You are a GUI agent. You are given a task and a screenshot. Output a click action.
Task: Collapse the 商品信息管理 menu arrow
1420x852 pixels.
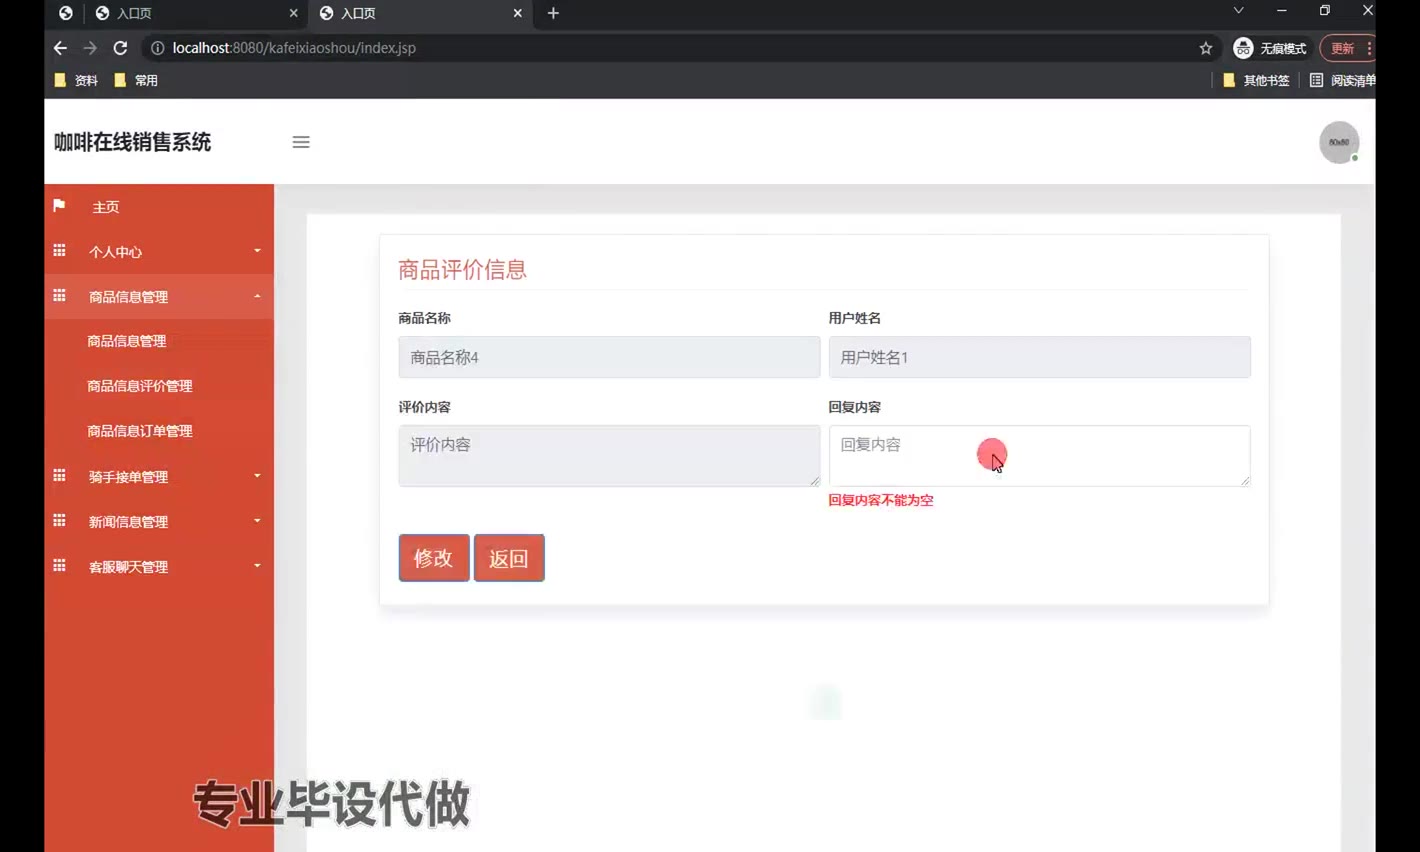coord(257,296)
